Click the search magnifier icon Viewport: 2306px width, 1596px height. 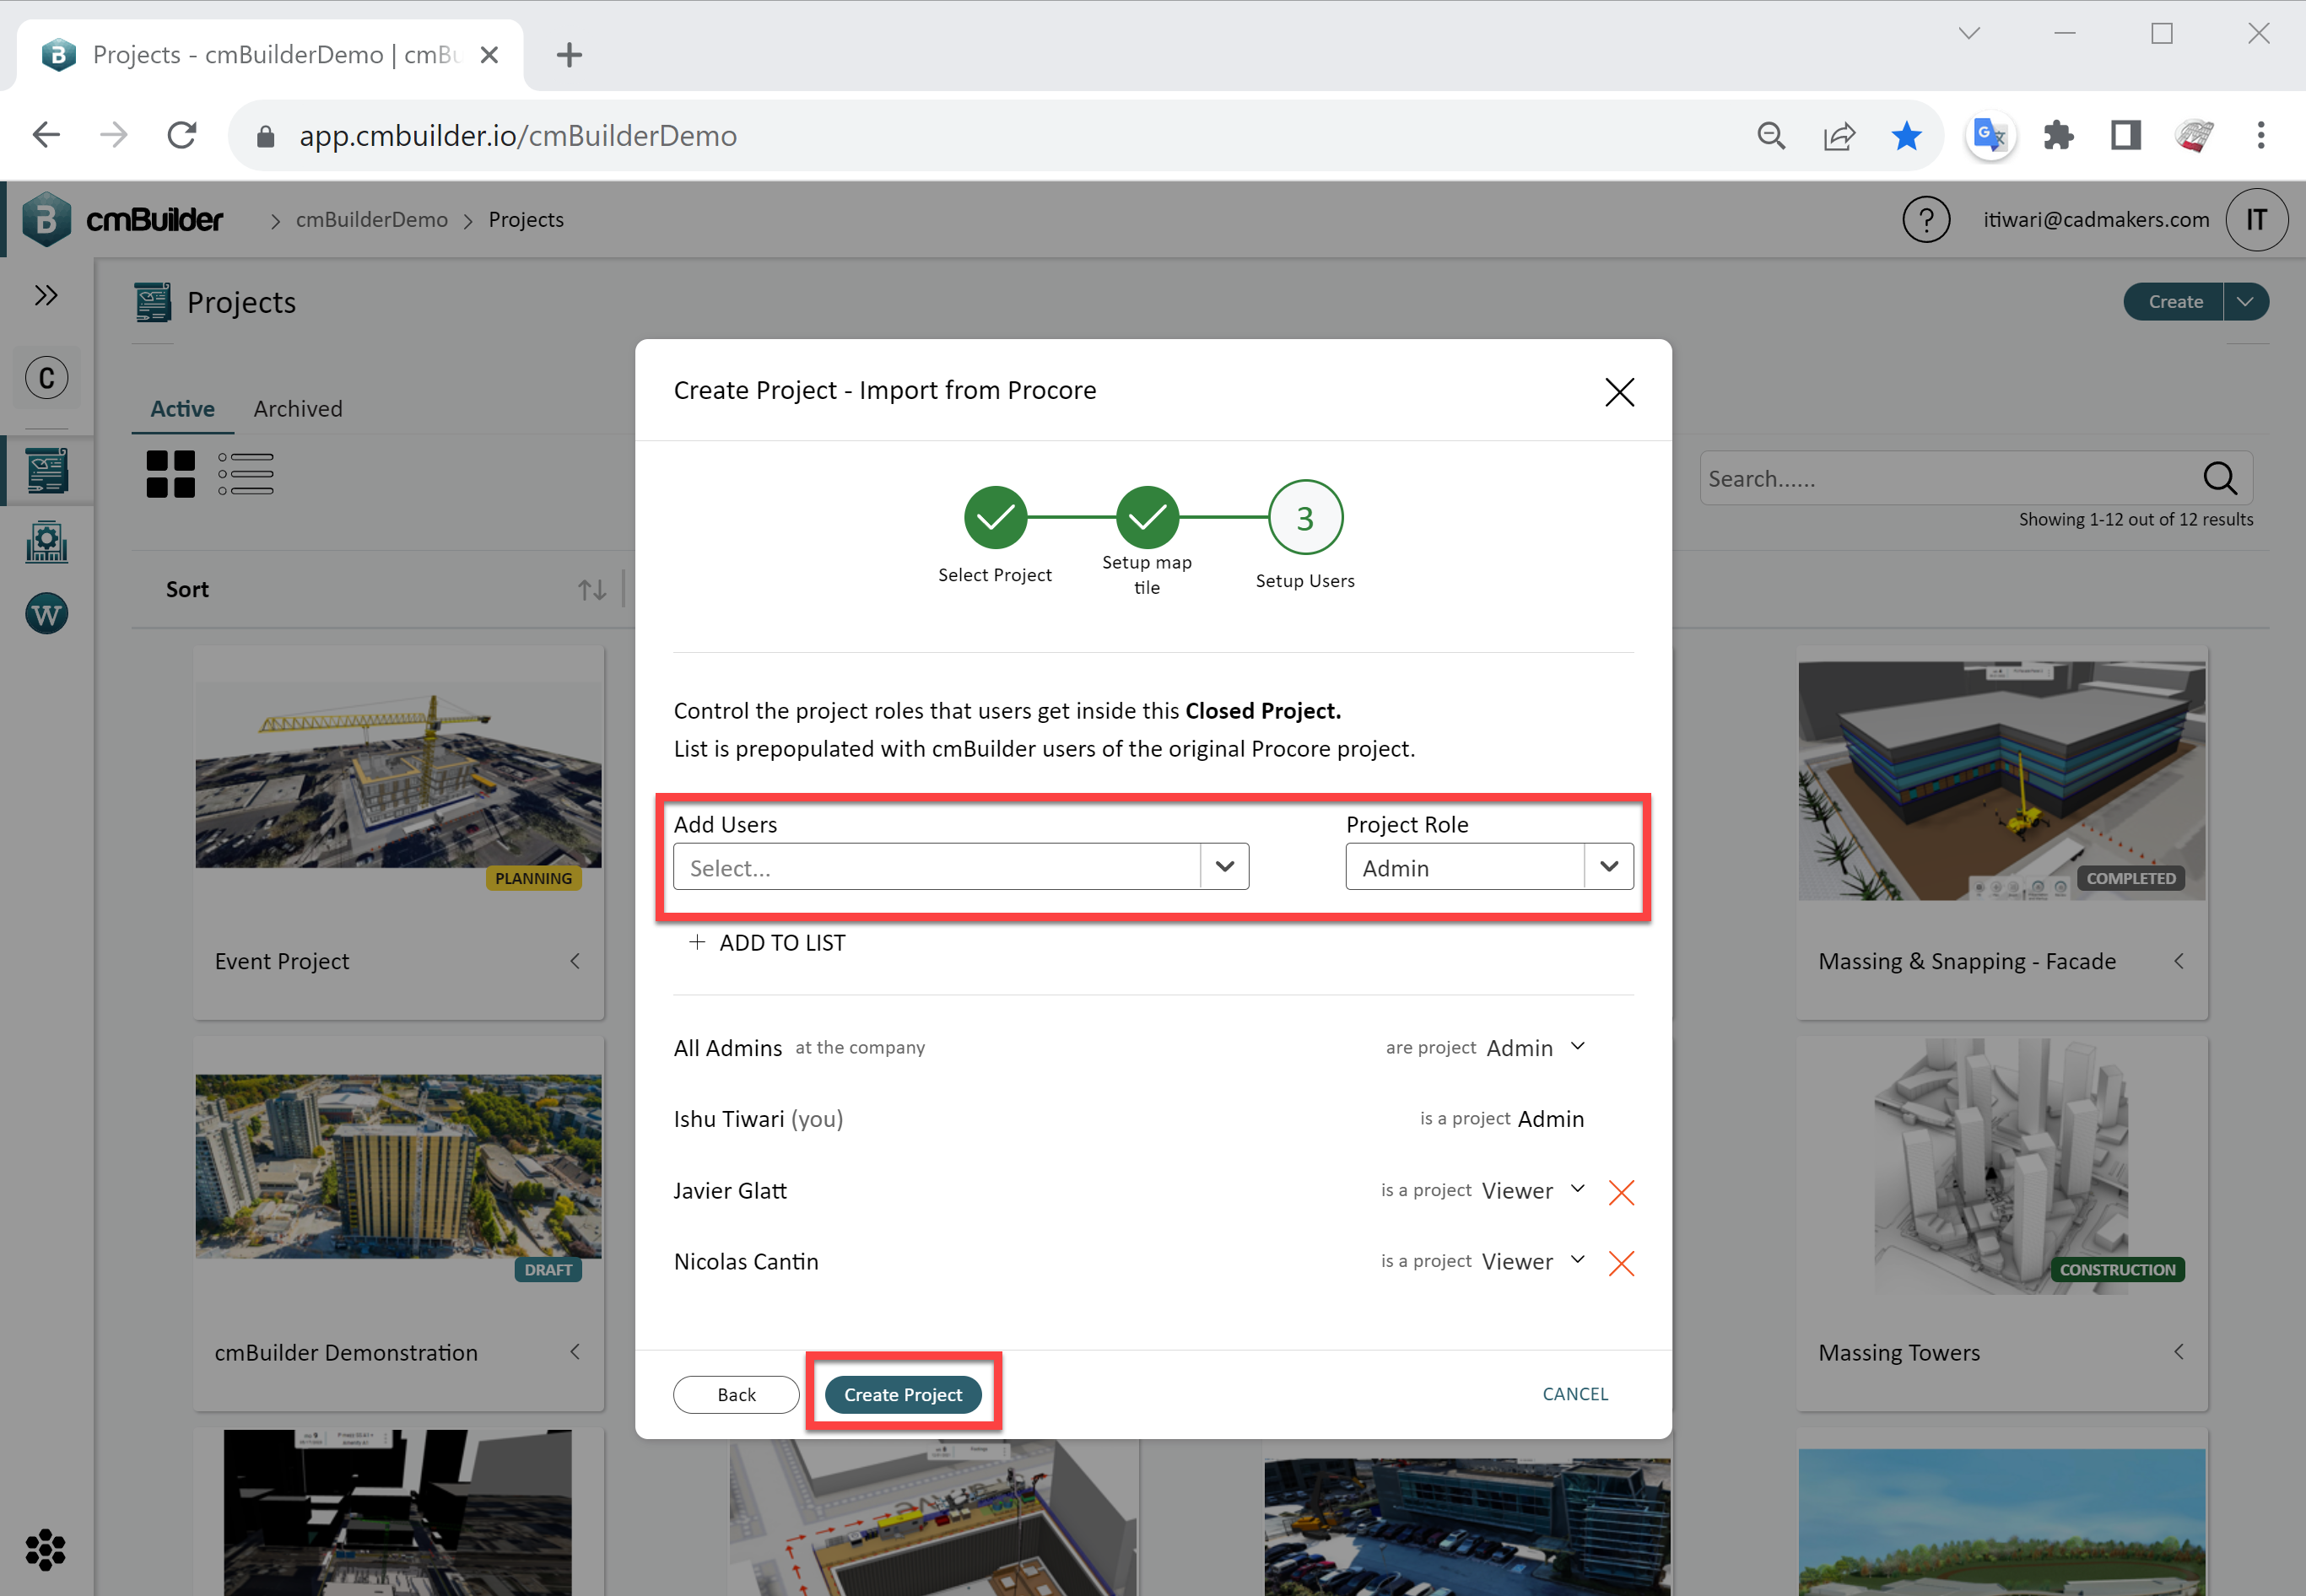(x=2220, y=478)
